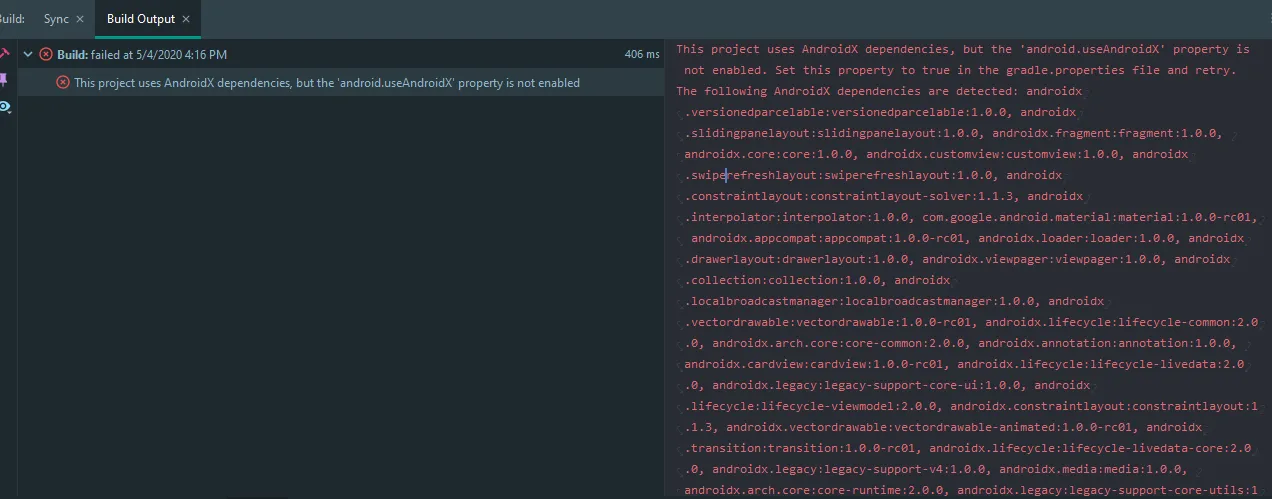Image resolution: width=1272 pixels, height=499 pixels.
Task: Close the Sync tab
Action: coord(80,19)
